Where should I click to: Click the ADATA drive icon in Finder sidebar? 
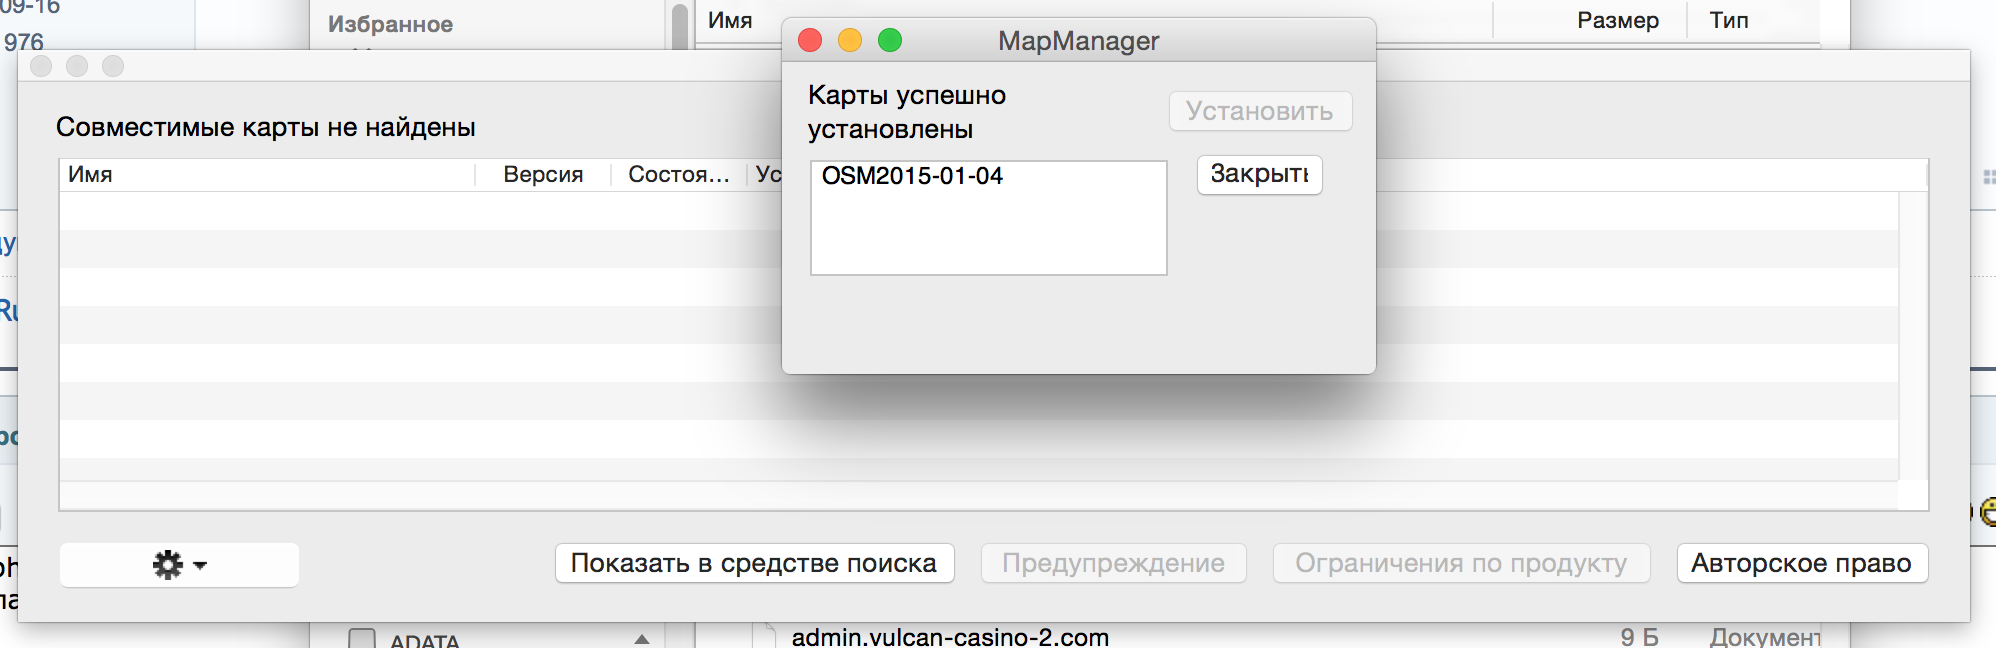[x=361, y=639]
